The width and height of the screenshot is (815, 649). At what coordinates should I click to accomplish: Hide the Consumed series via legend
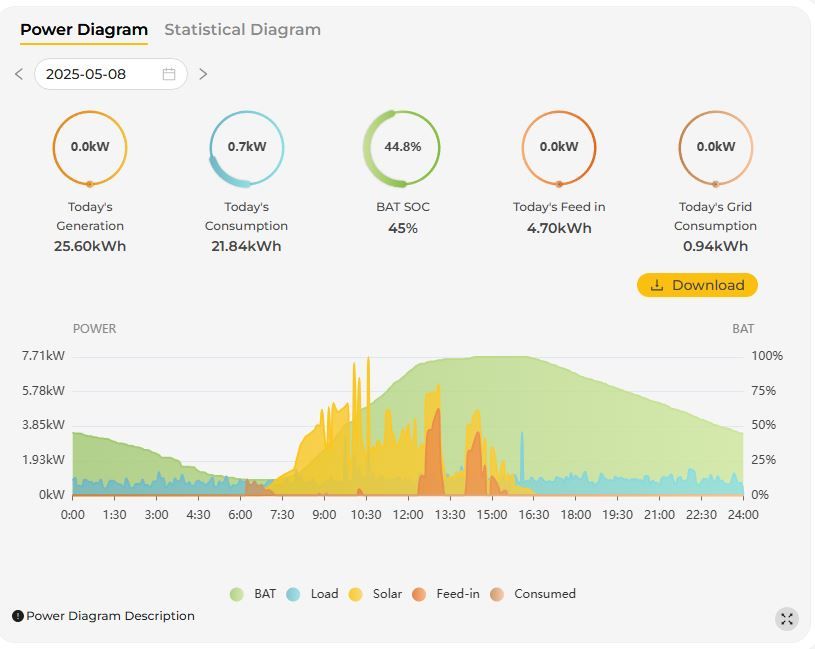pos(533,594)
